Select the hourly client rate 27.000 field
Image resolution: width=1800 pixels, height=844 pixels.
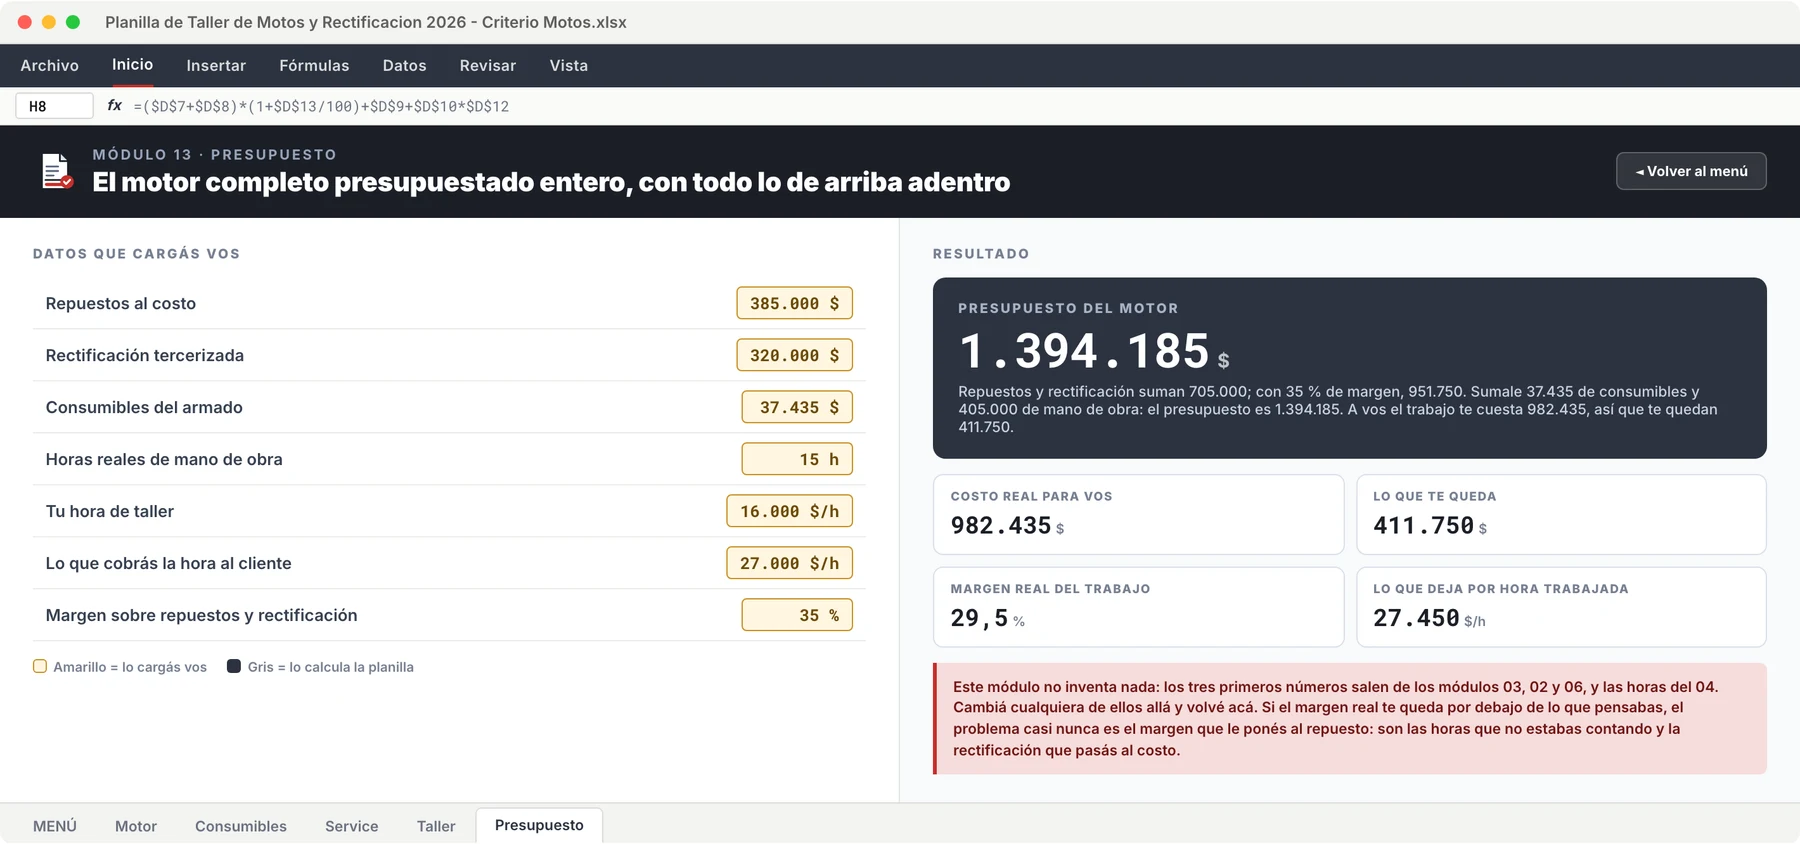(x=789, y=563)
